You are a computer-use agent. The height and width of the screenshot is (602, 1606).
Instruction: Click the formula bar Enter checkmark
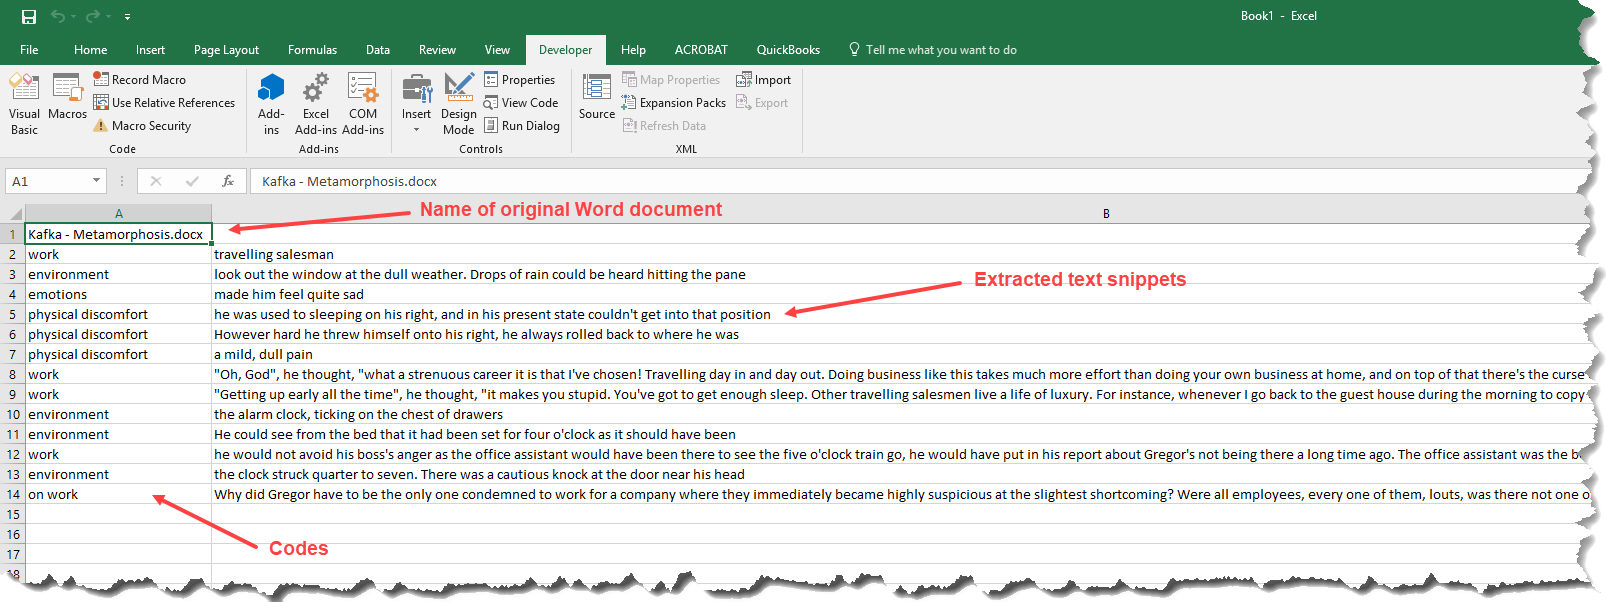(192, 181)
